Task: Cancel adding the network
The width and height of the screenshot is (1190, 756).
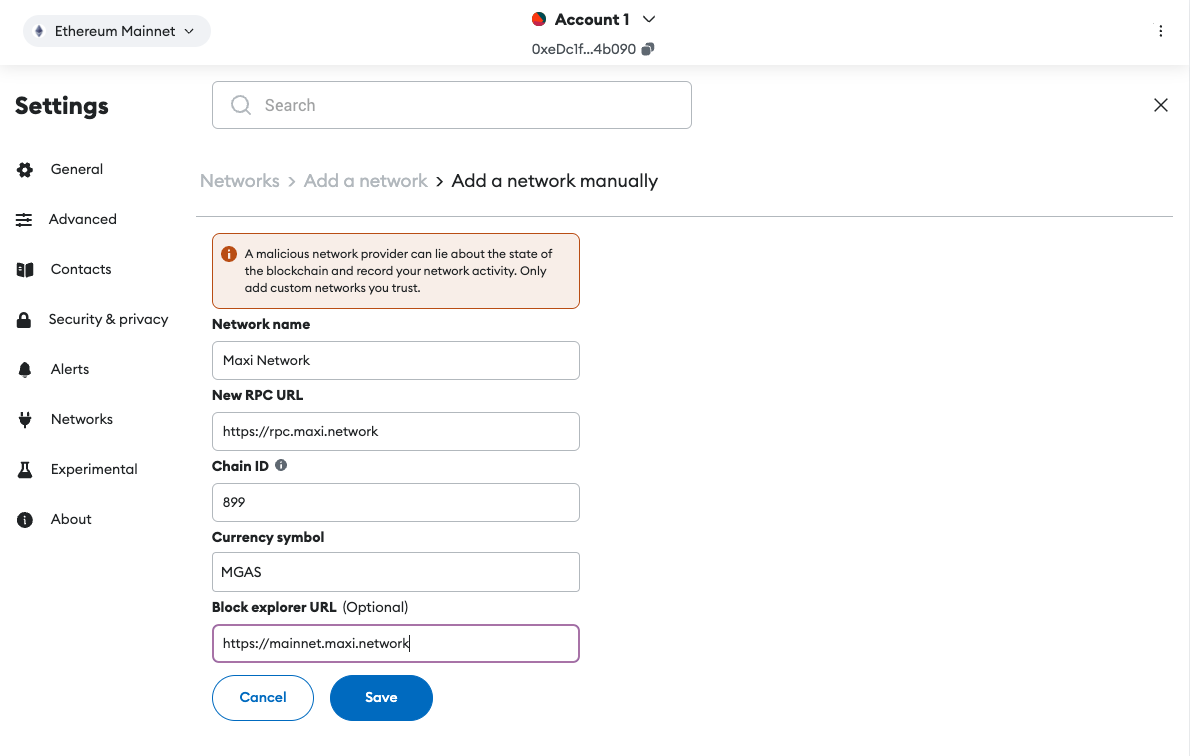Action: coord(263,698)
